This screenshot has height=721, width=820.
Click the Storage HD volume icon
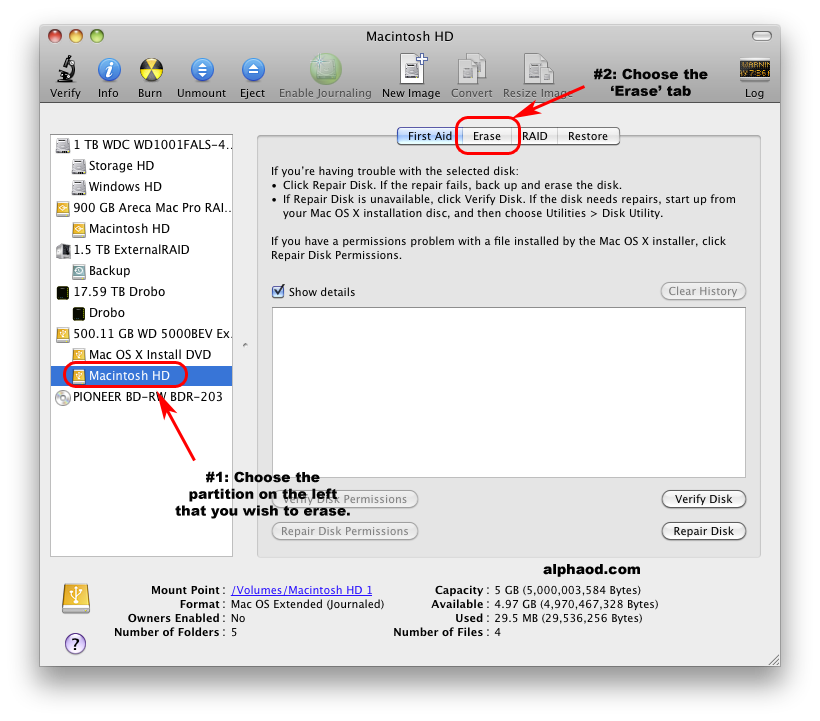pyautogui.click(x=78, y=166)
